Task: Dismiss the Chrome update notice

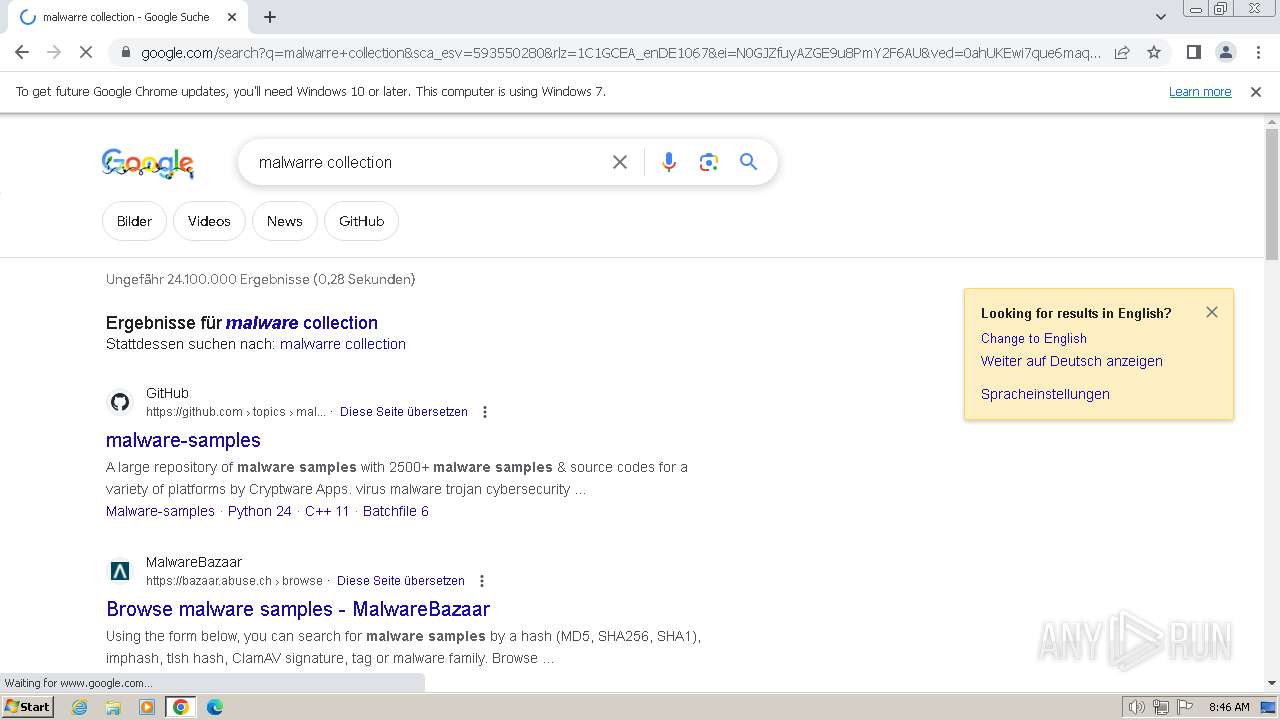Action: point(1256,92)
